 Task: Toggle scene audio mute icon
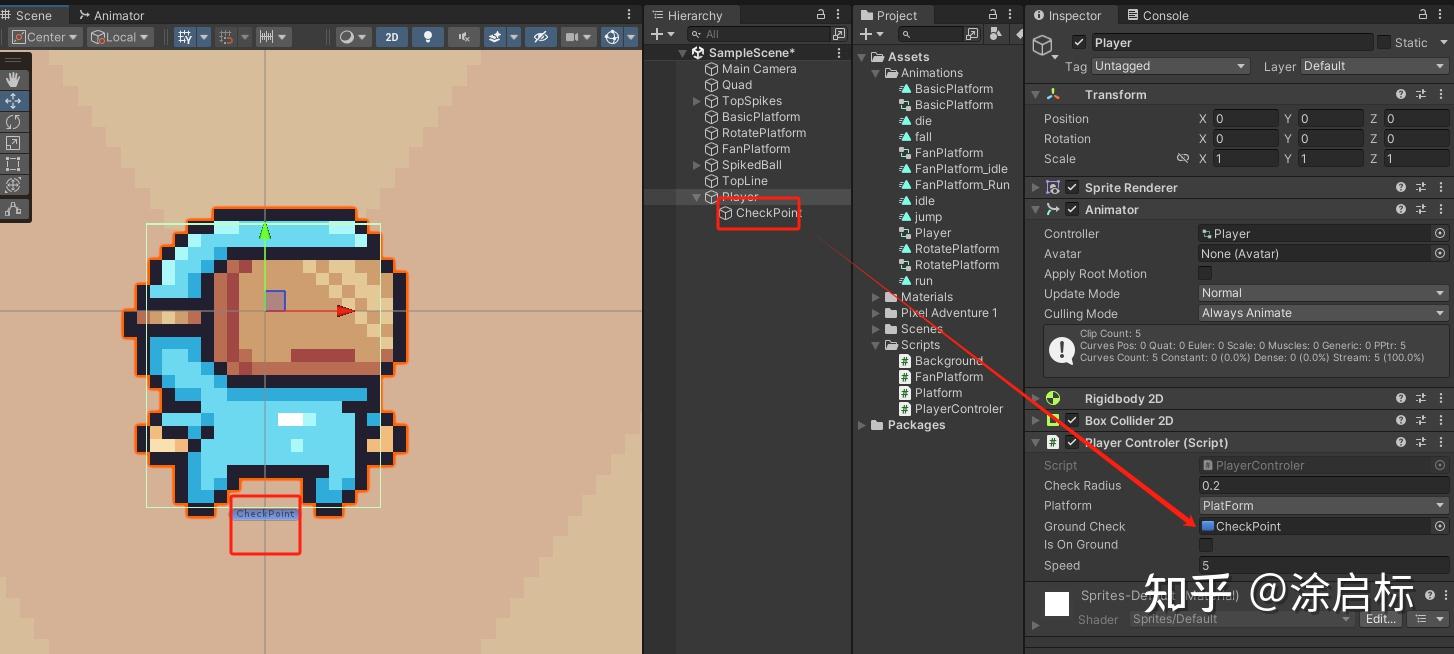click(x=463, y=37)
